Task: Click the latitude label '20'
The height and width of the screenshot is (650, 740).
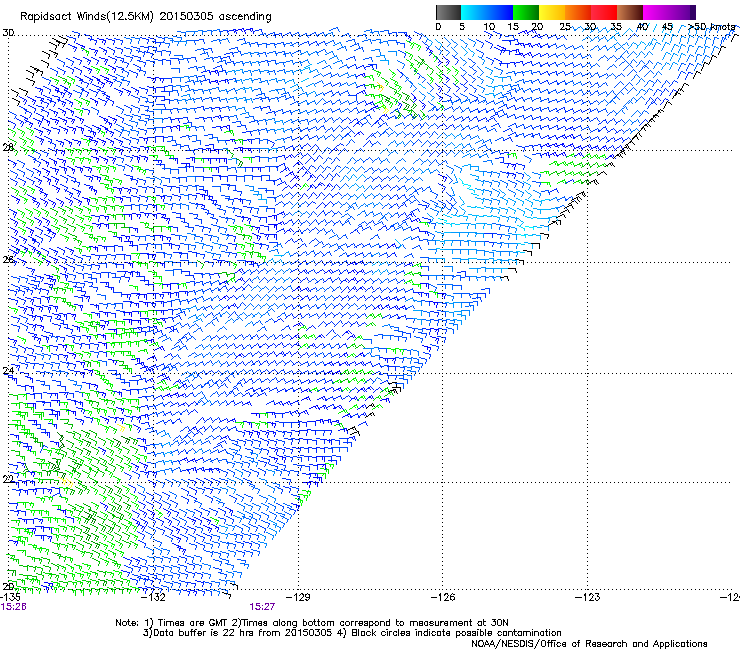Action: coord(8,587)
